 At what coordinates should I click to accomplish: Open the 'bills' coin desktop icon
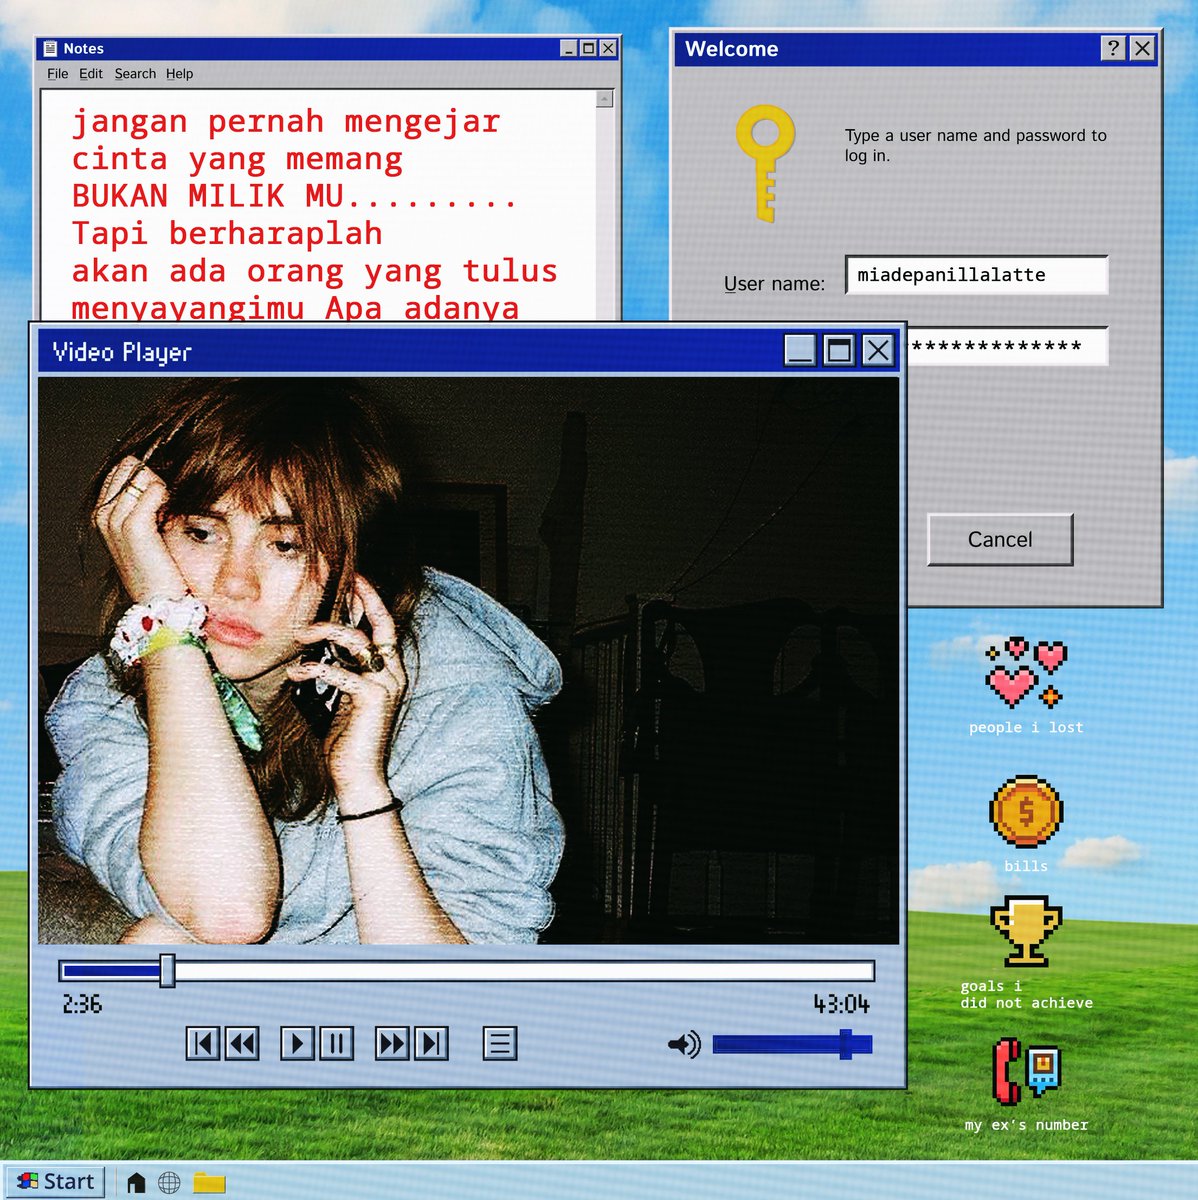(1026, 811)
